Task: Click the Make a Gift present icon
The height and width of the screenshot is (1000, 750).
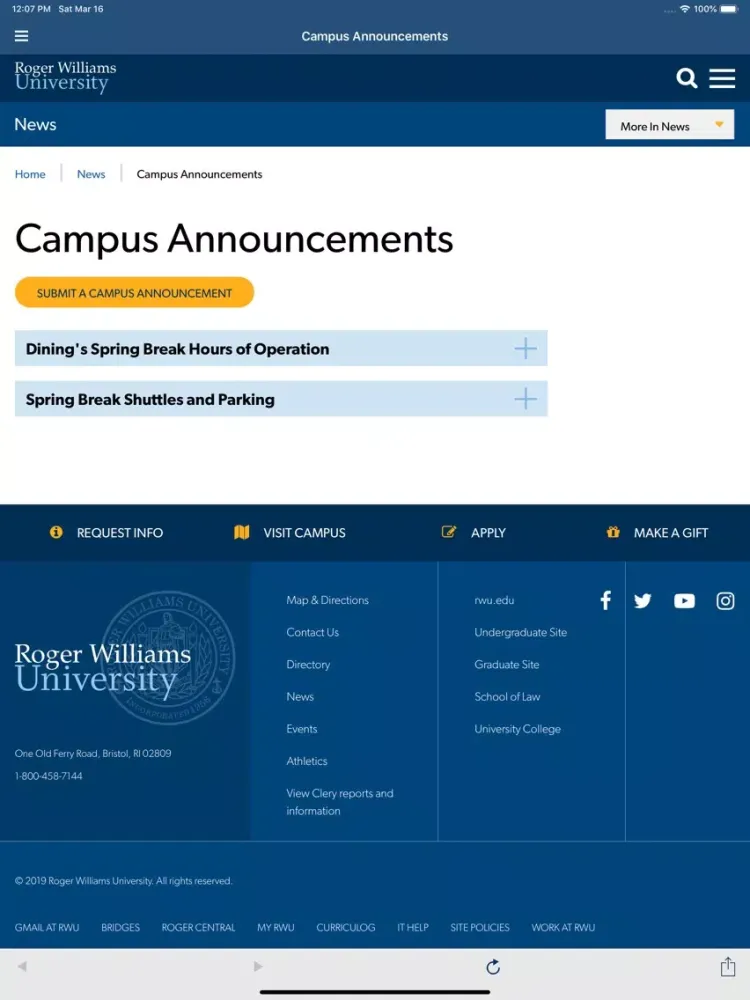Action: pyautogui.click(x=613, y=531)
